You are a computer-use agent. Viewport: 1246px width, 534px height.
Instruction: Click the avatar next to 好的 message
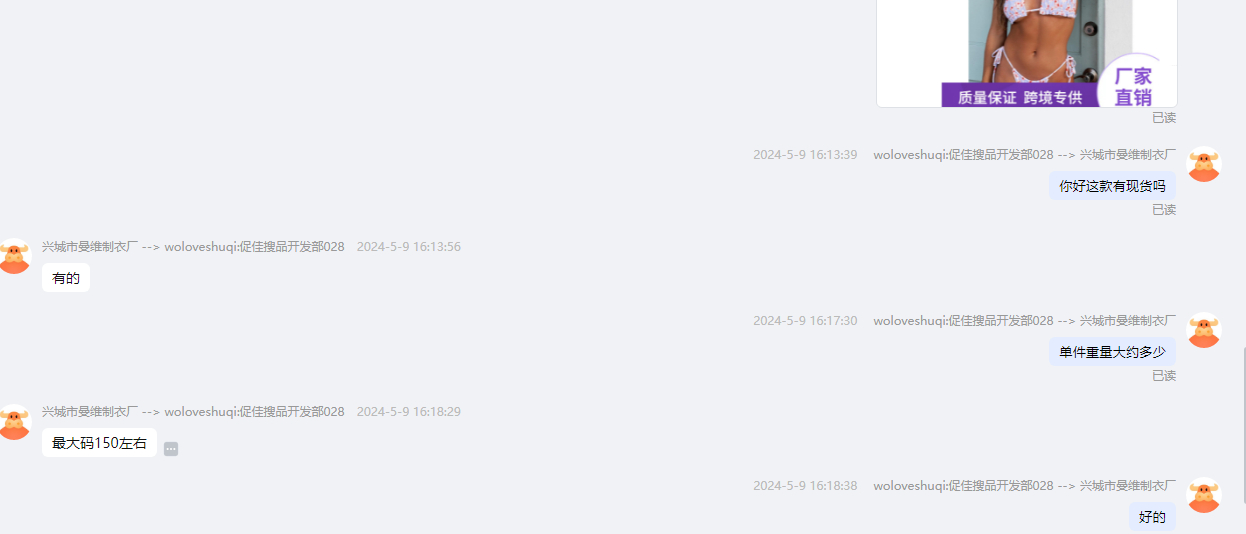1203,495
